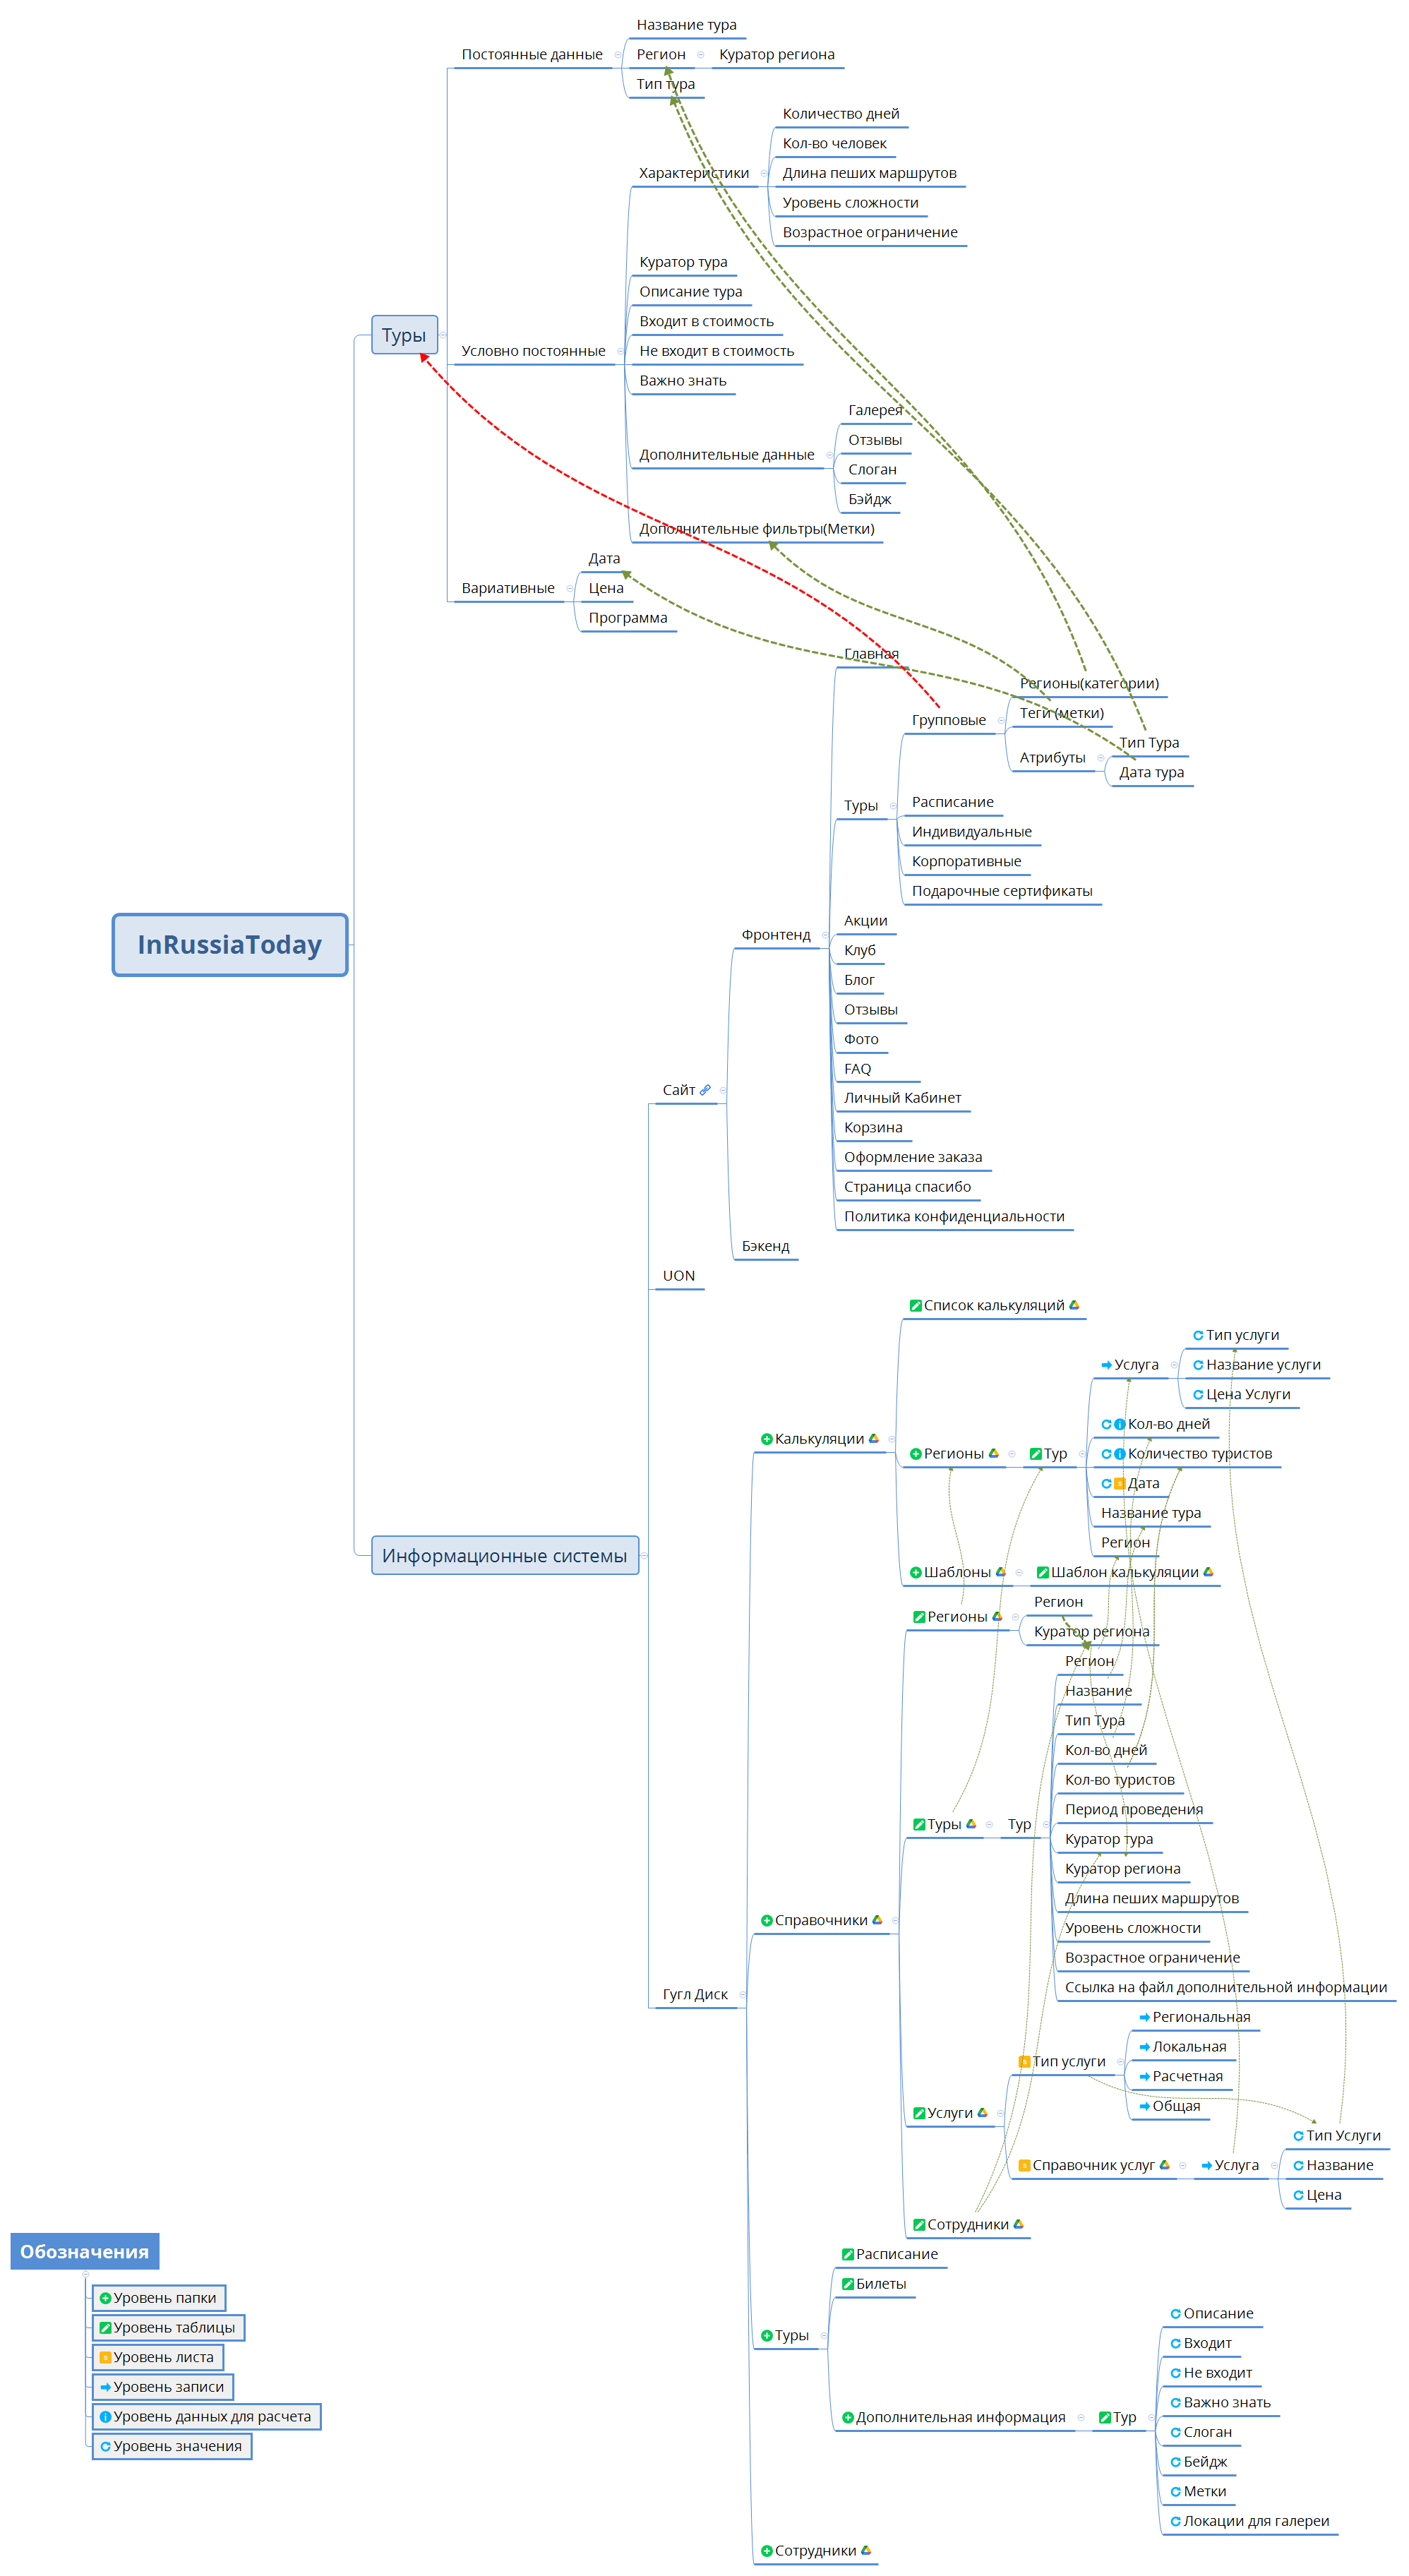
Task: Click the green plus icon at Справочники
Action: coord(766,1920)
